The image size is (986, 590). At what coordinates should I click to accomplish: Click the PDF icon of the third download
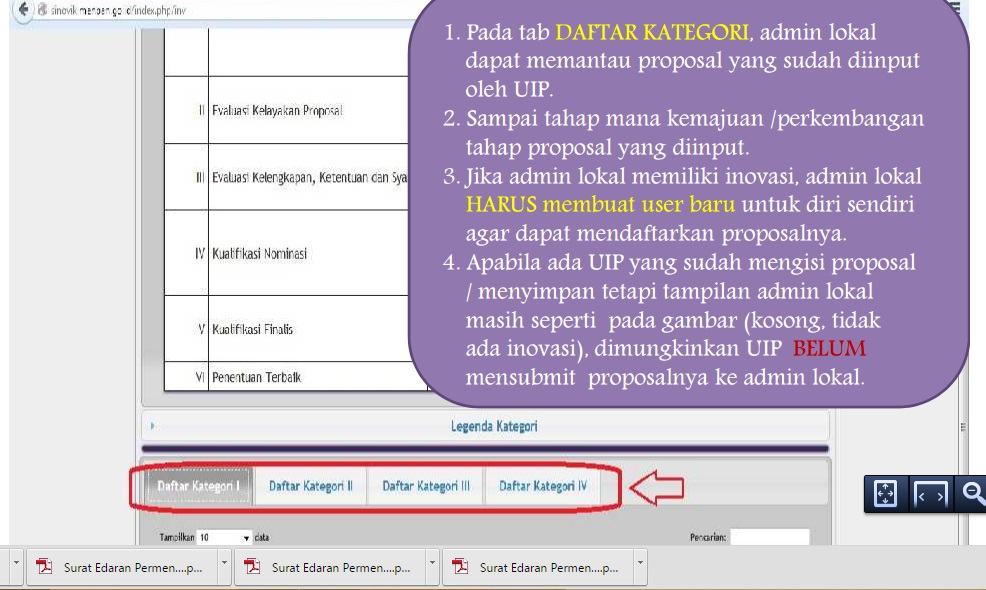(x=460, y=567)
